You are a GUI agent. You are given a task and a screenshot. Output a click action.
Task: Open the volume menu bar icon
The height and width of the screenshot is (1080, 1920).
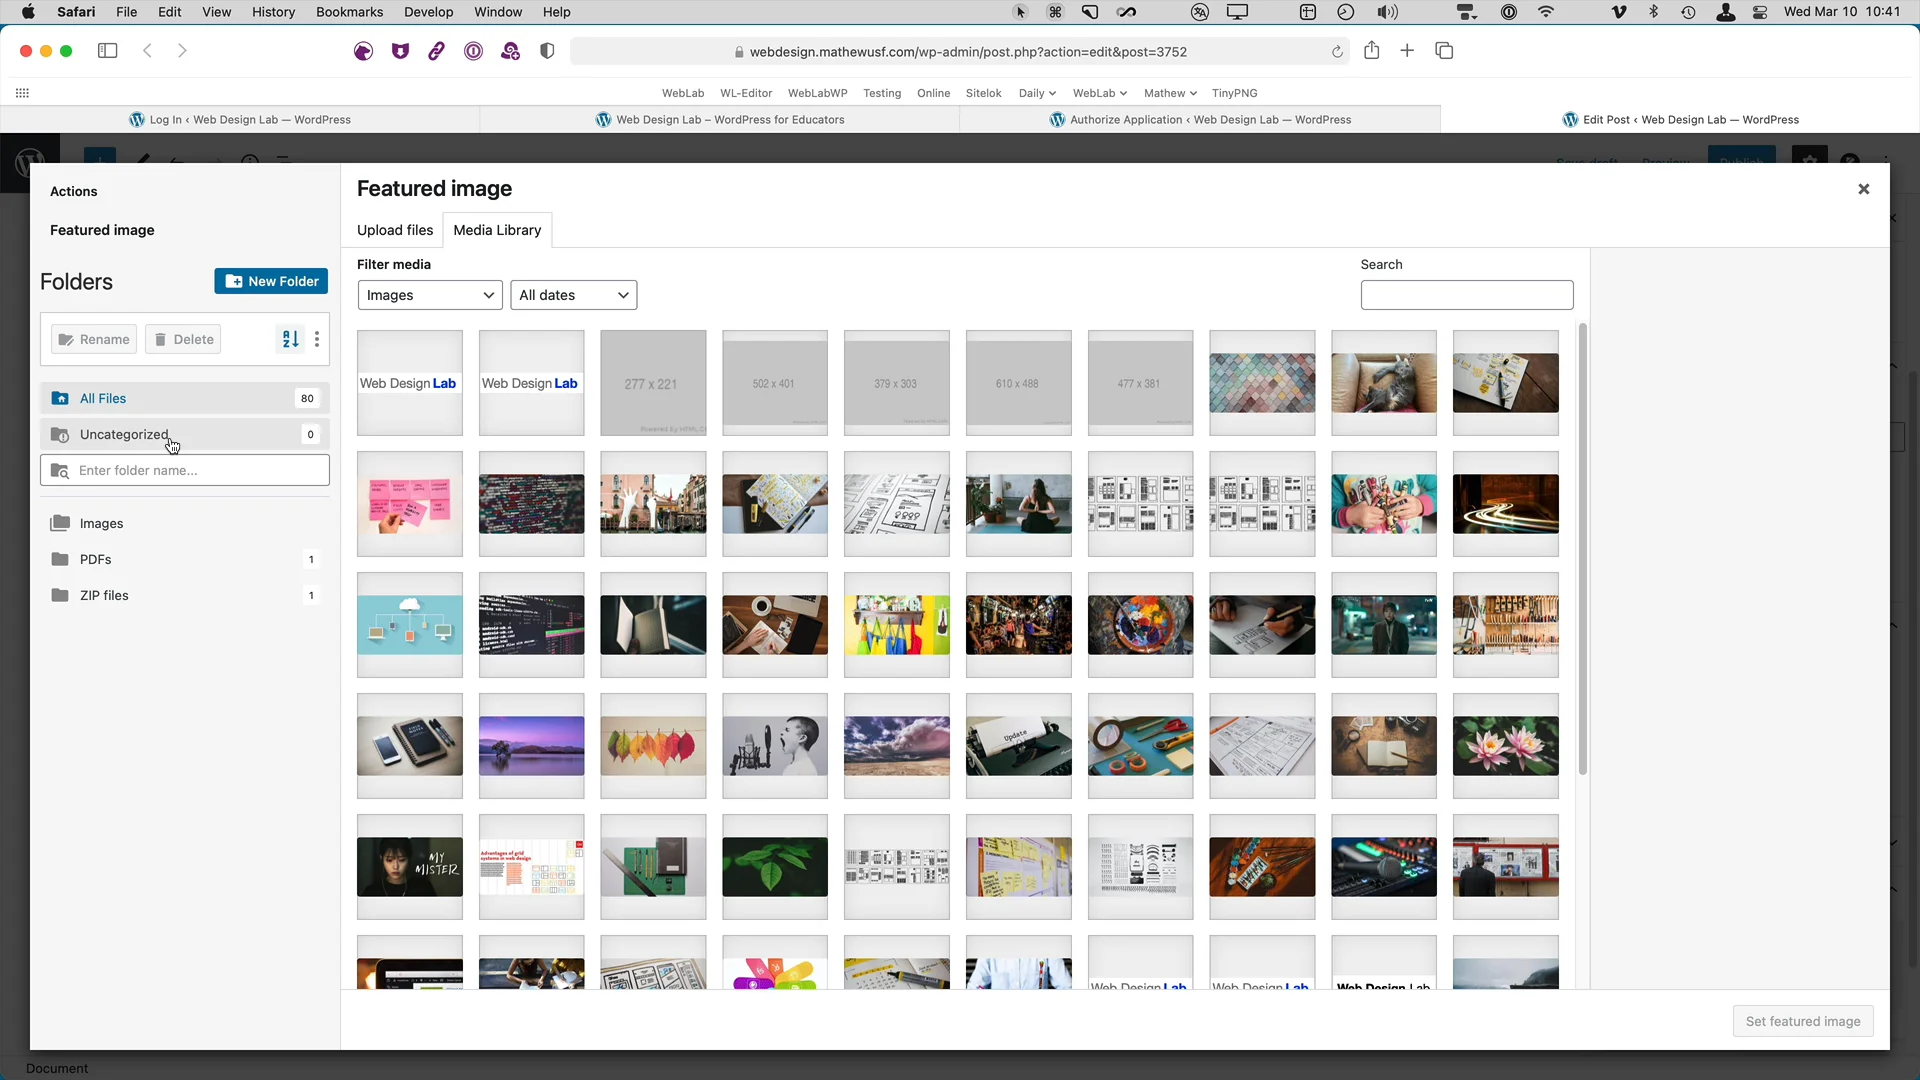pos(1387,12)
